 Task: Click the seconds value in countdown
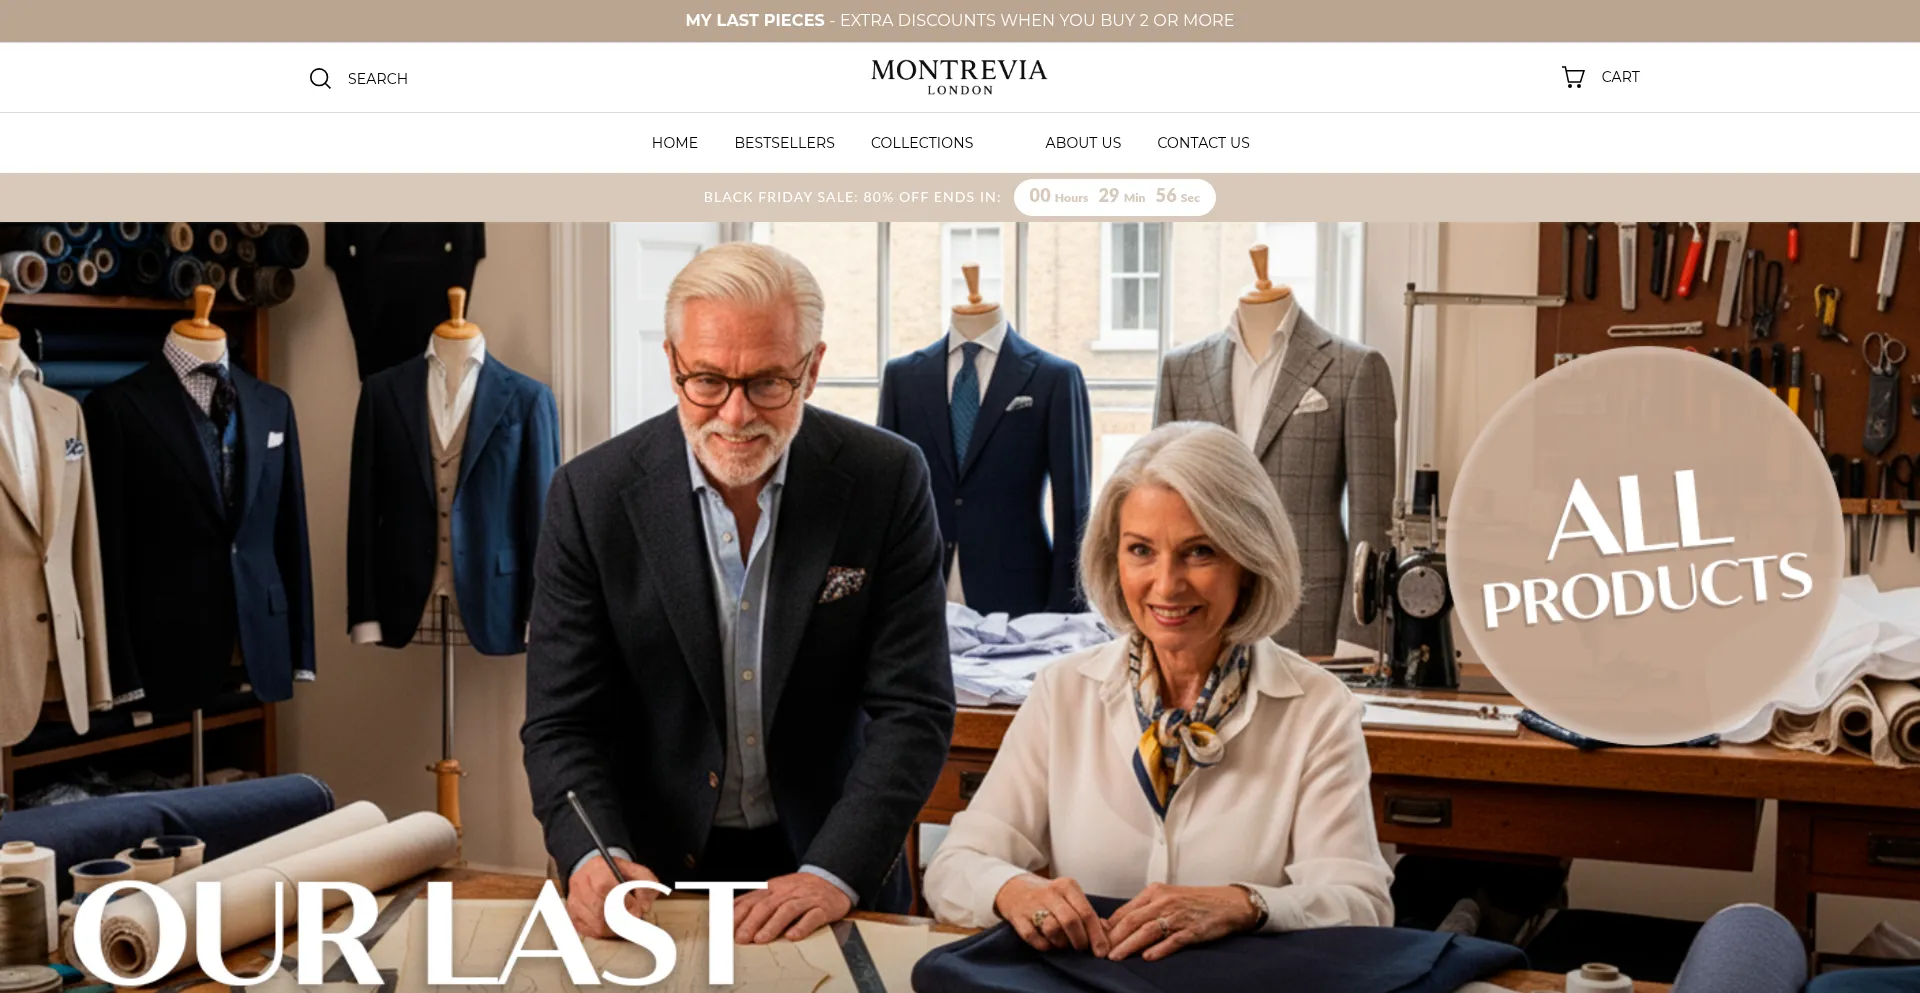pyautogui.click(x=1166, y=196)
